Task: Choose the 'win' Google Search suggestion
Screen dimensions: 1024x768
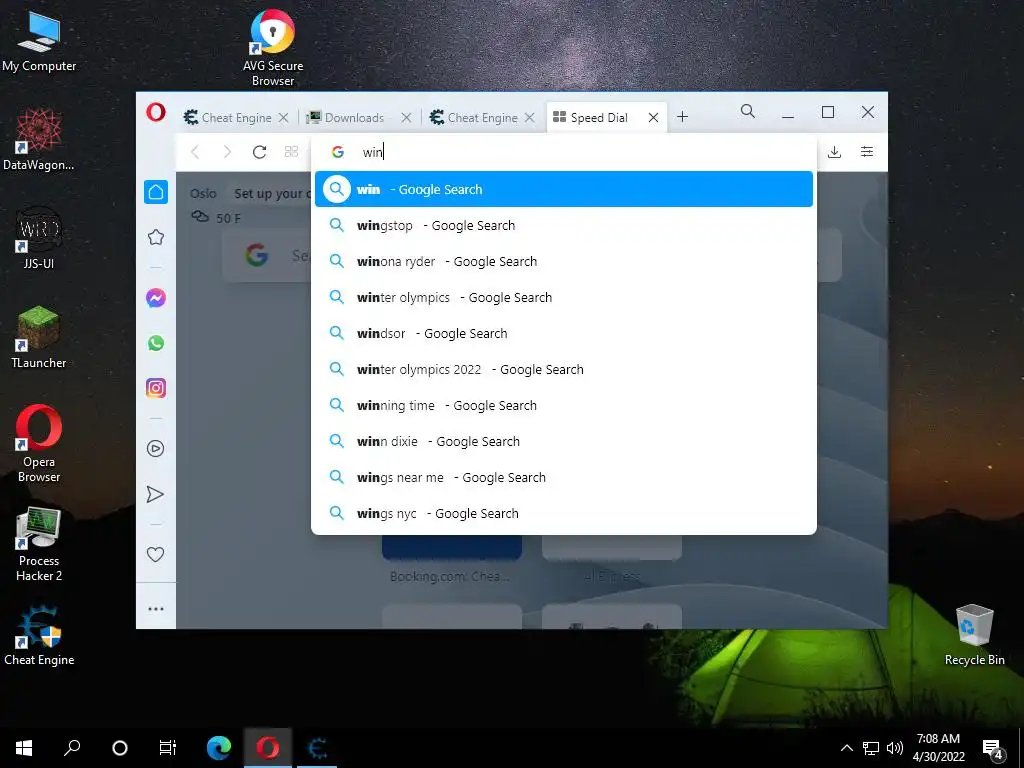Action: pyautogui.click(x=564, y=189)
